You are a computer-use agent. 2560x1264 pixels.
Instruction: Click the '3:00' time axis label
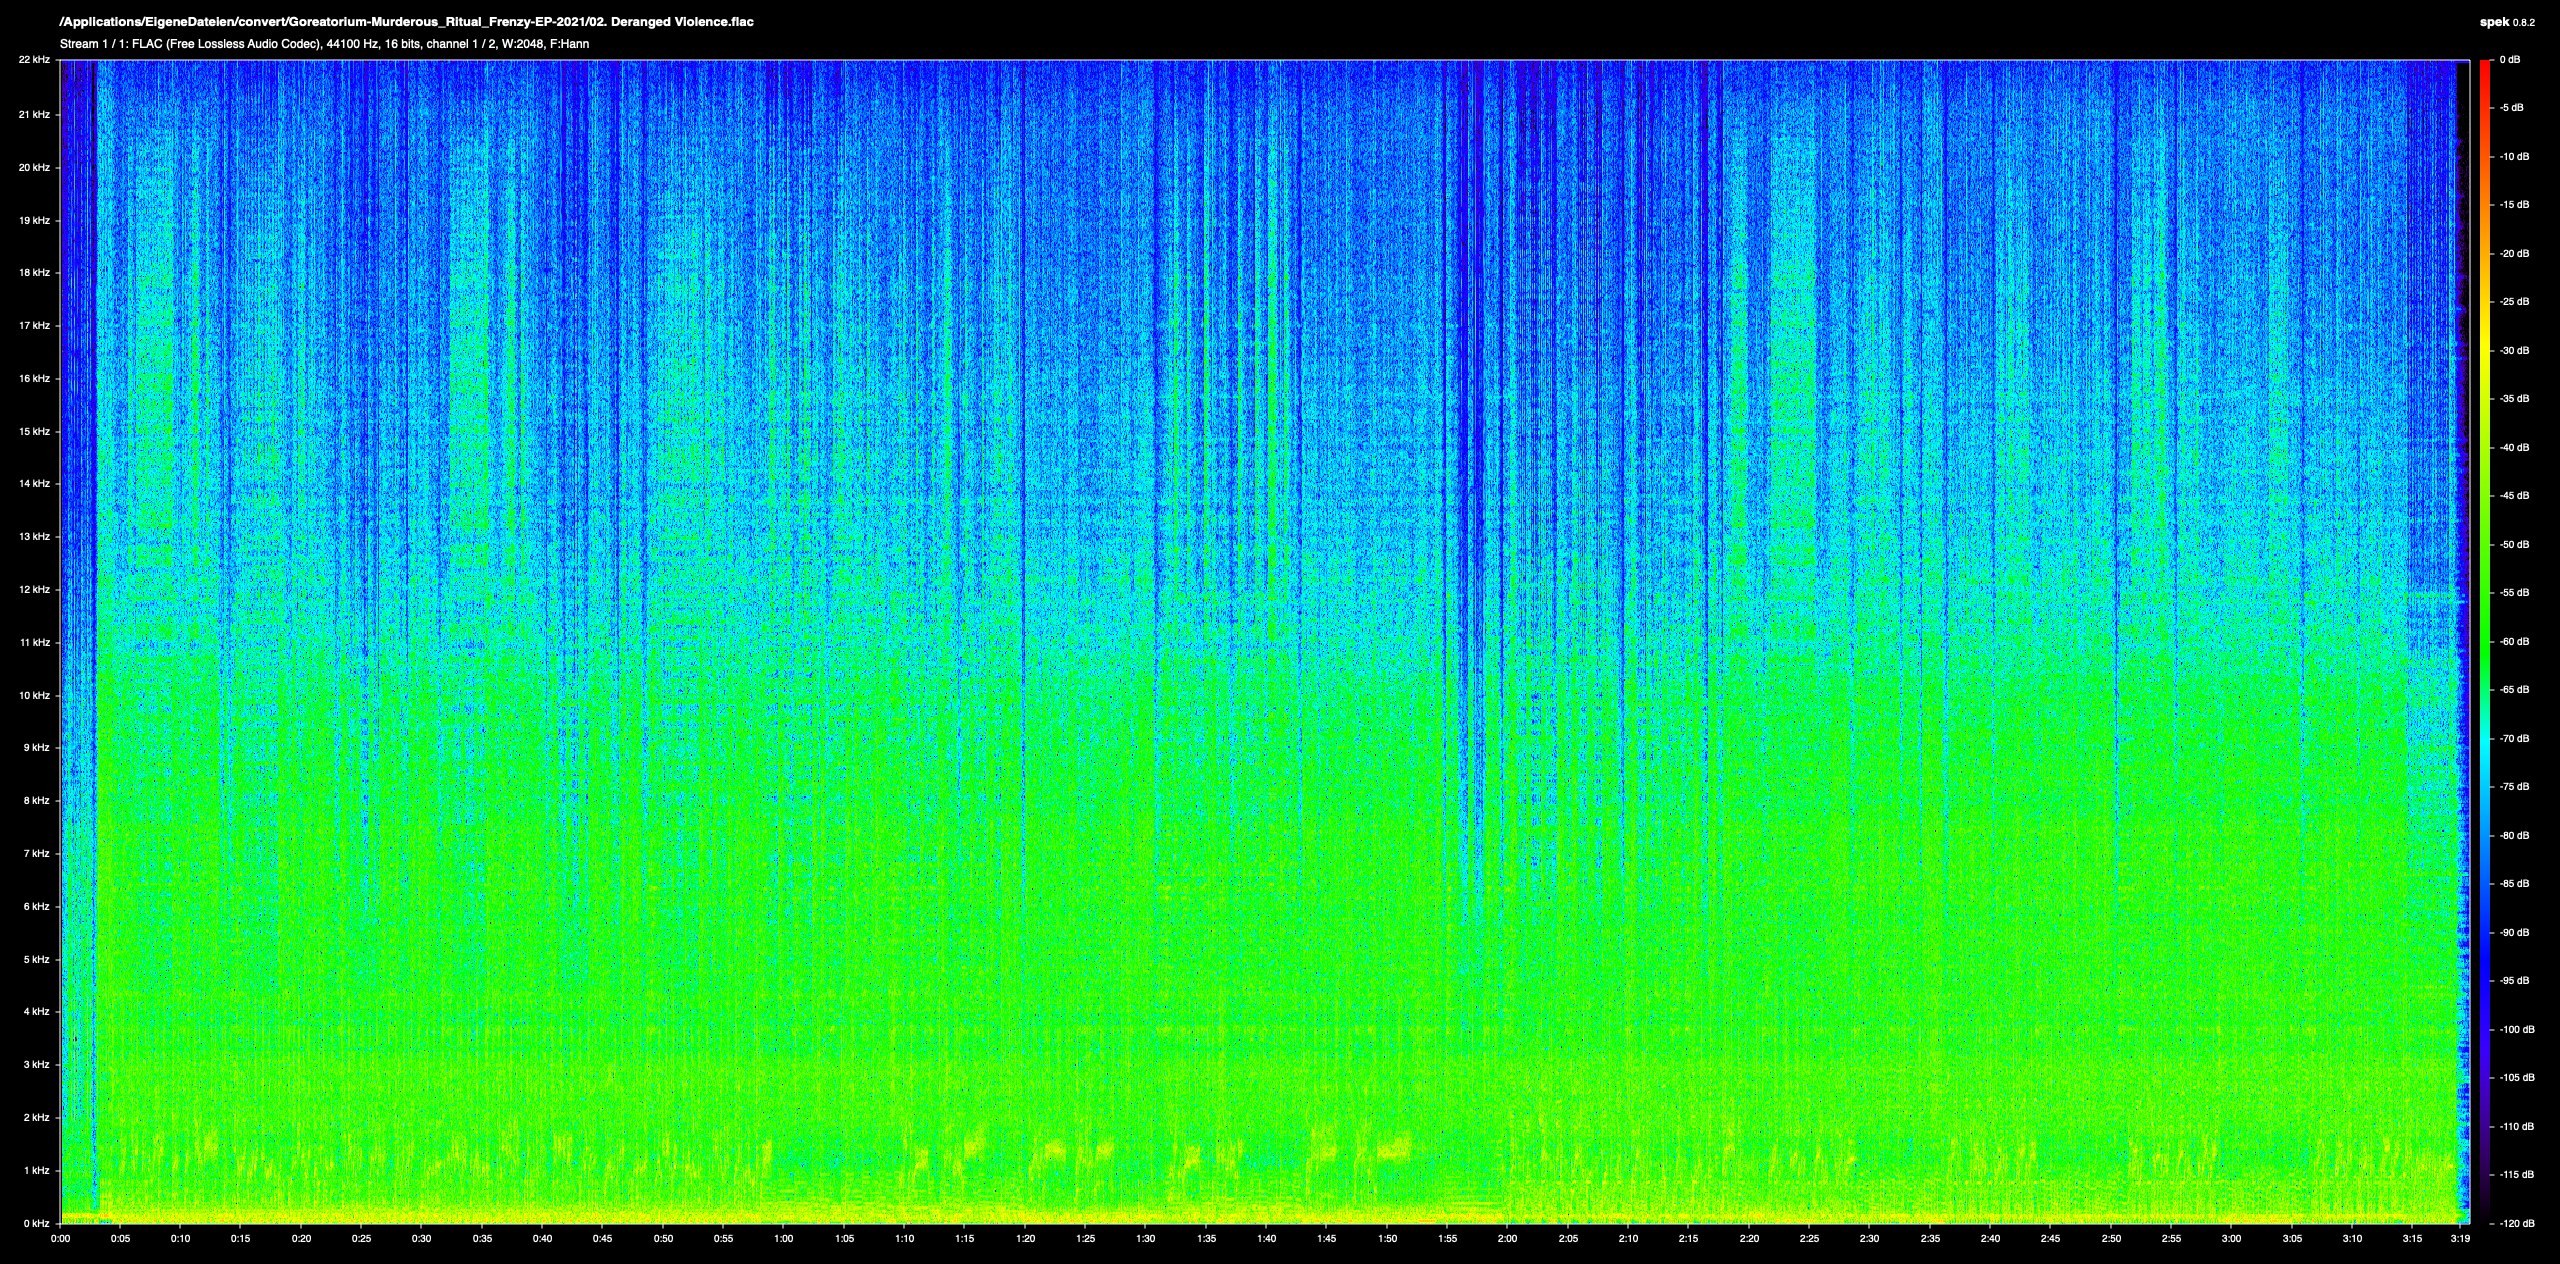(x=2231, y=1239)
